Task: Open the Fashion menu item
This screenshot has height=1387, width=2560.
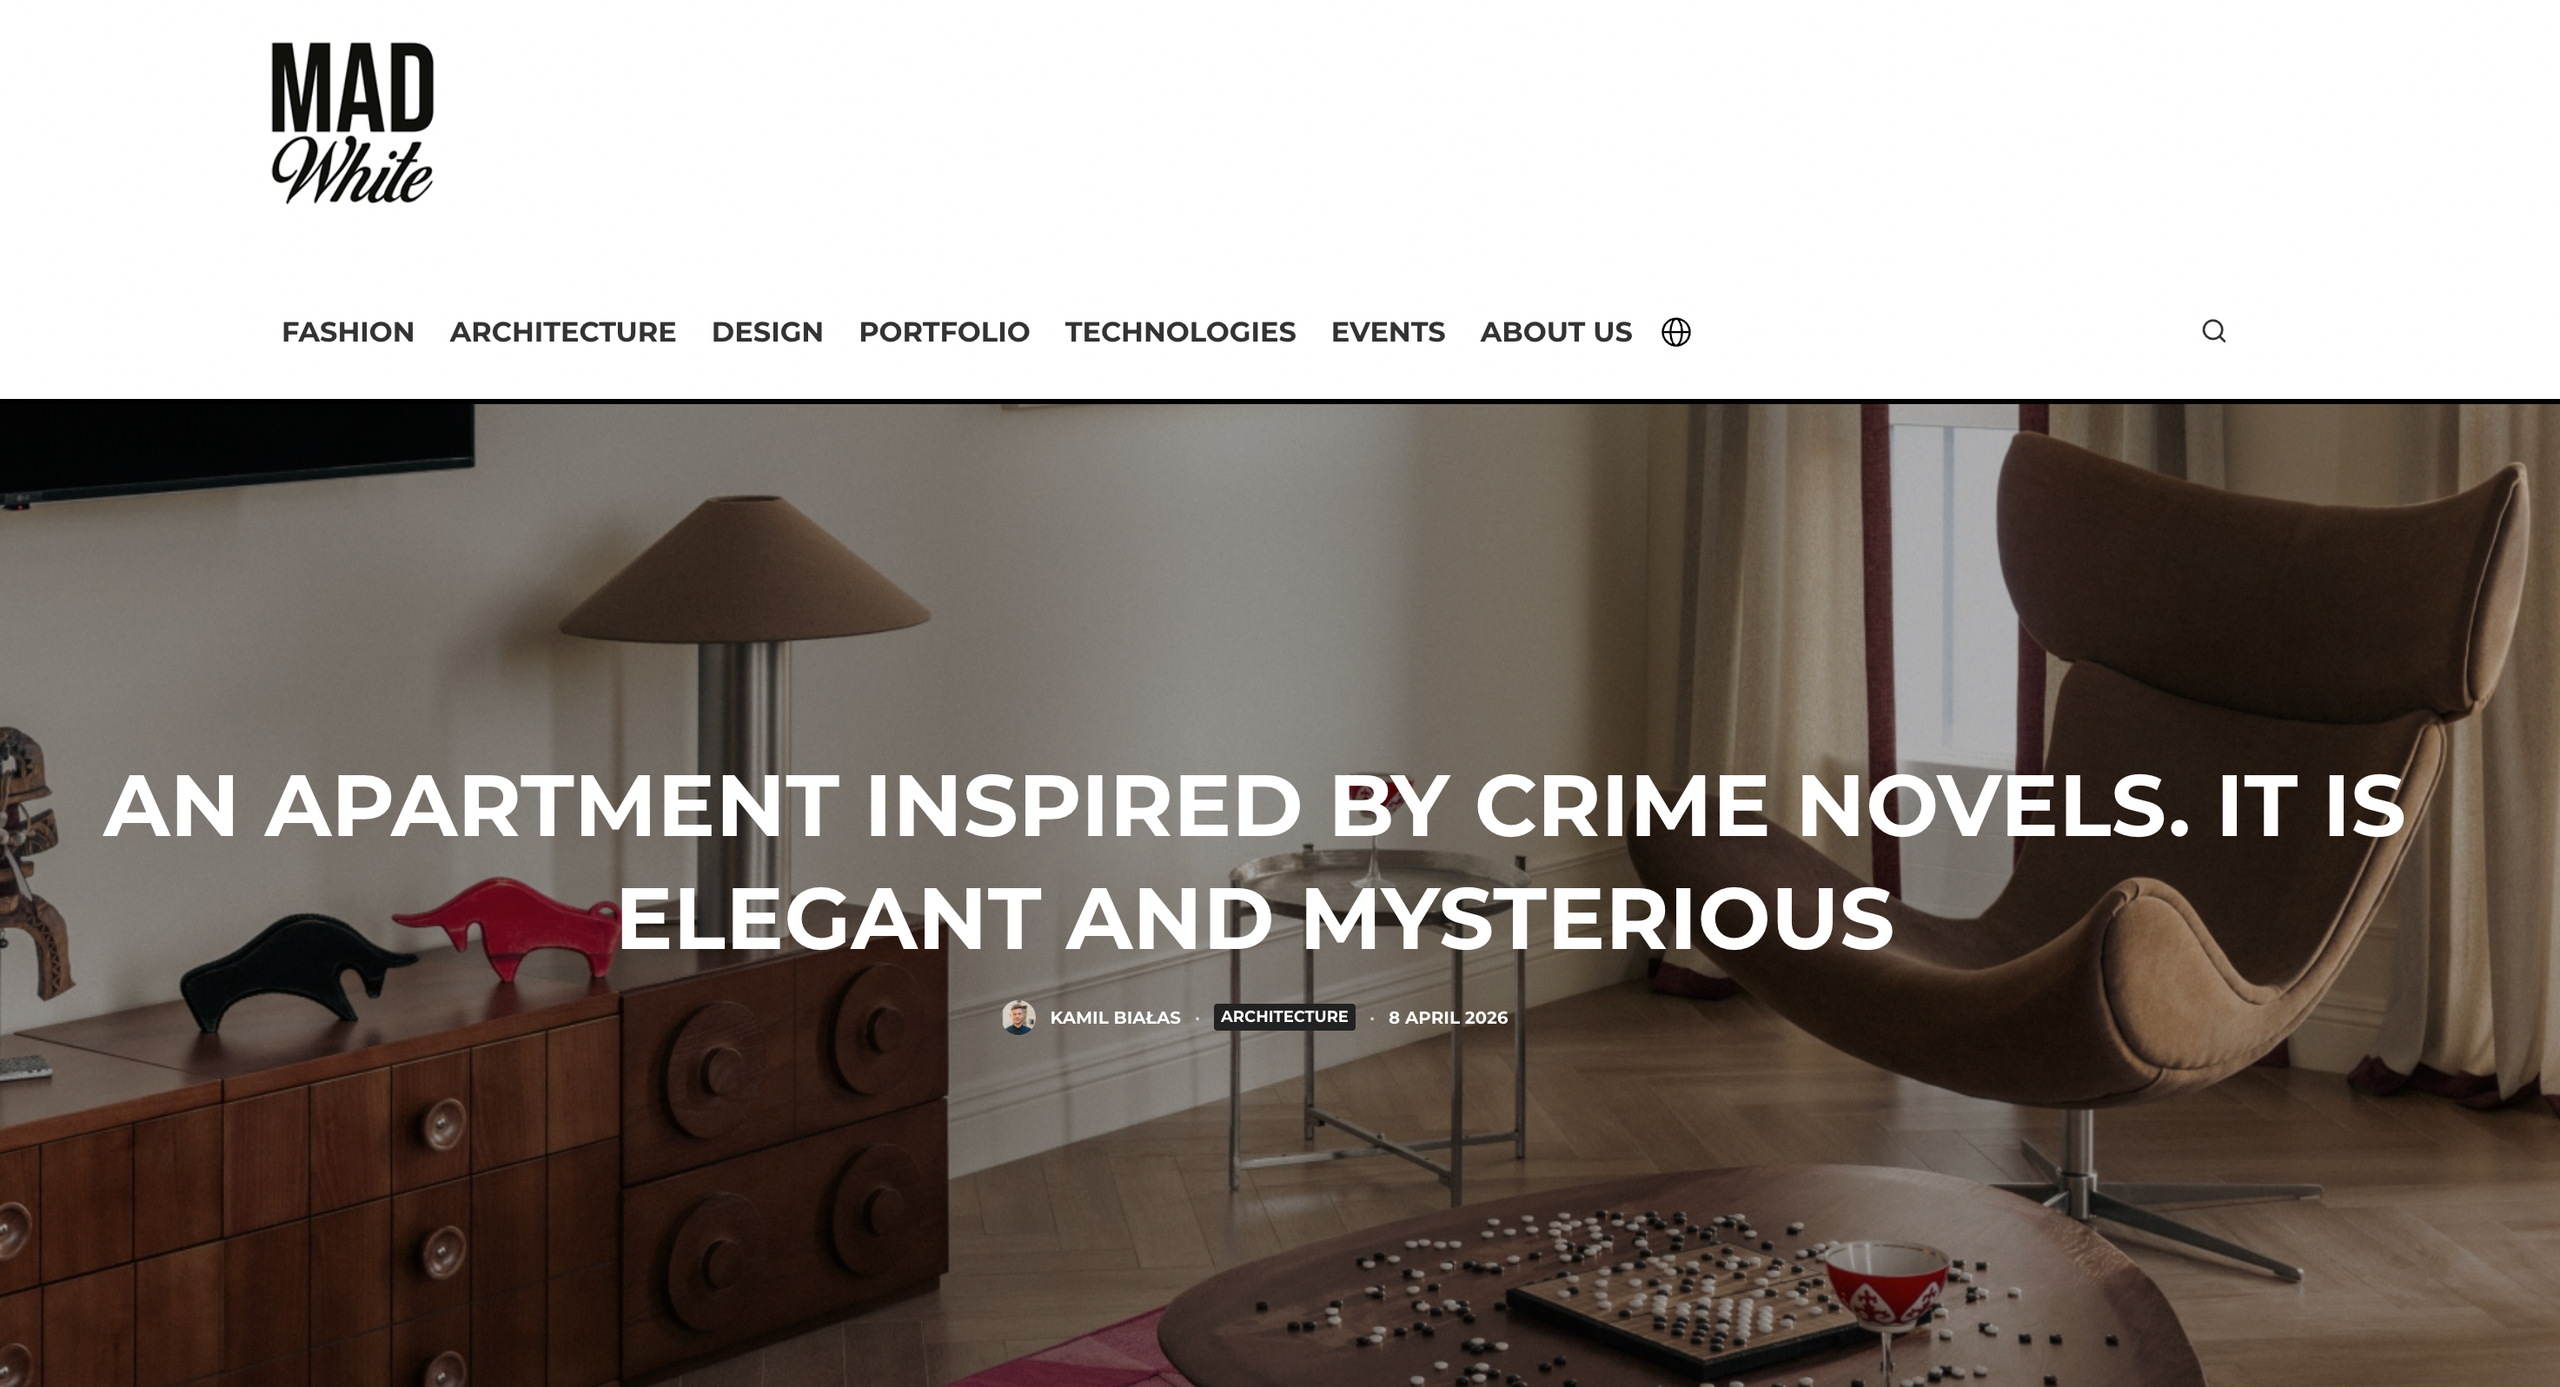Action: pyautogui.click(x=348, y=332)
